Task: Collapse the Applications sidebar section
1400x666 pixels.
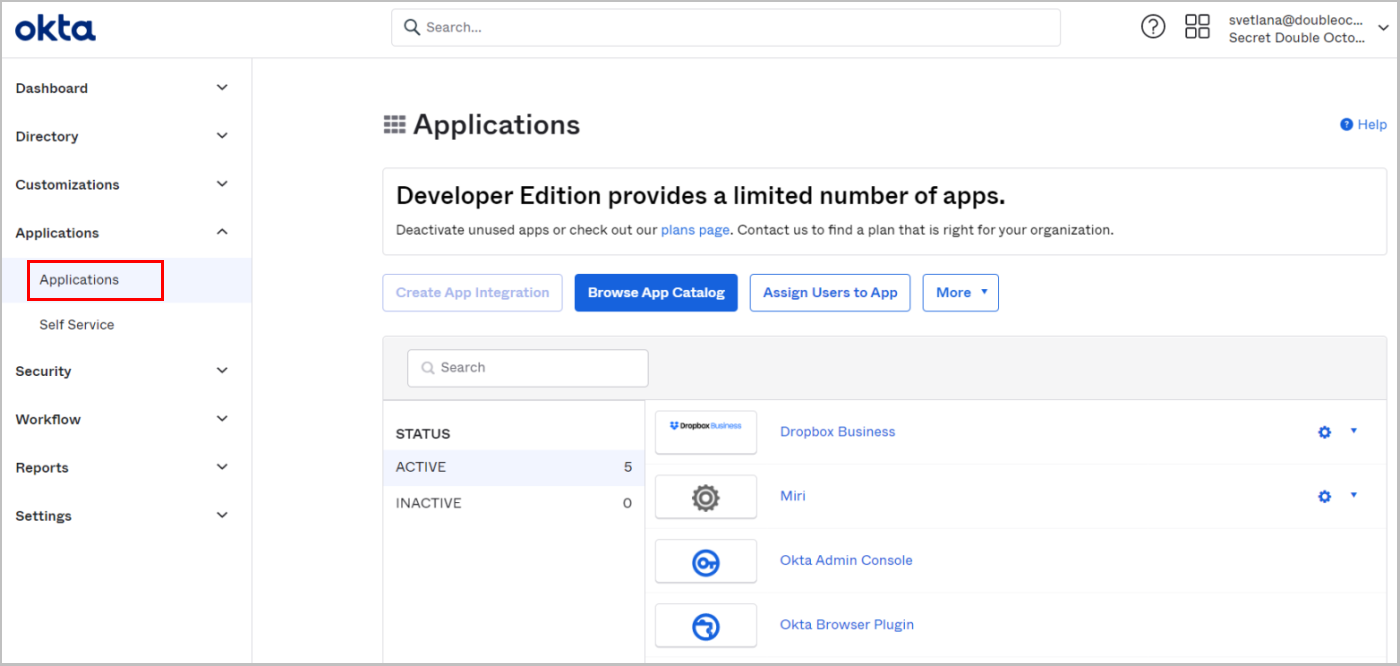Action: (222, 232)
